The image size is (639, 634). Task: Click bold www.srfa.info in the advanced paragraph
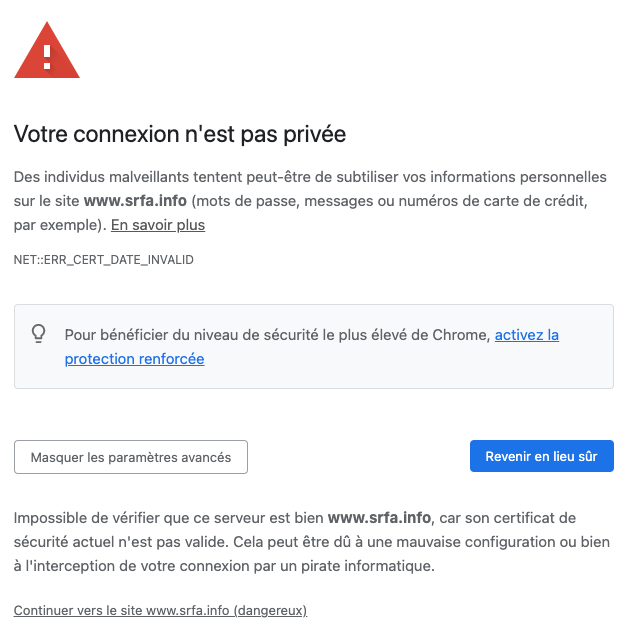379,518
